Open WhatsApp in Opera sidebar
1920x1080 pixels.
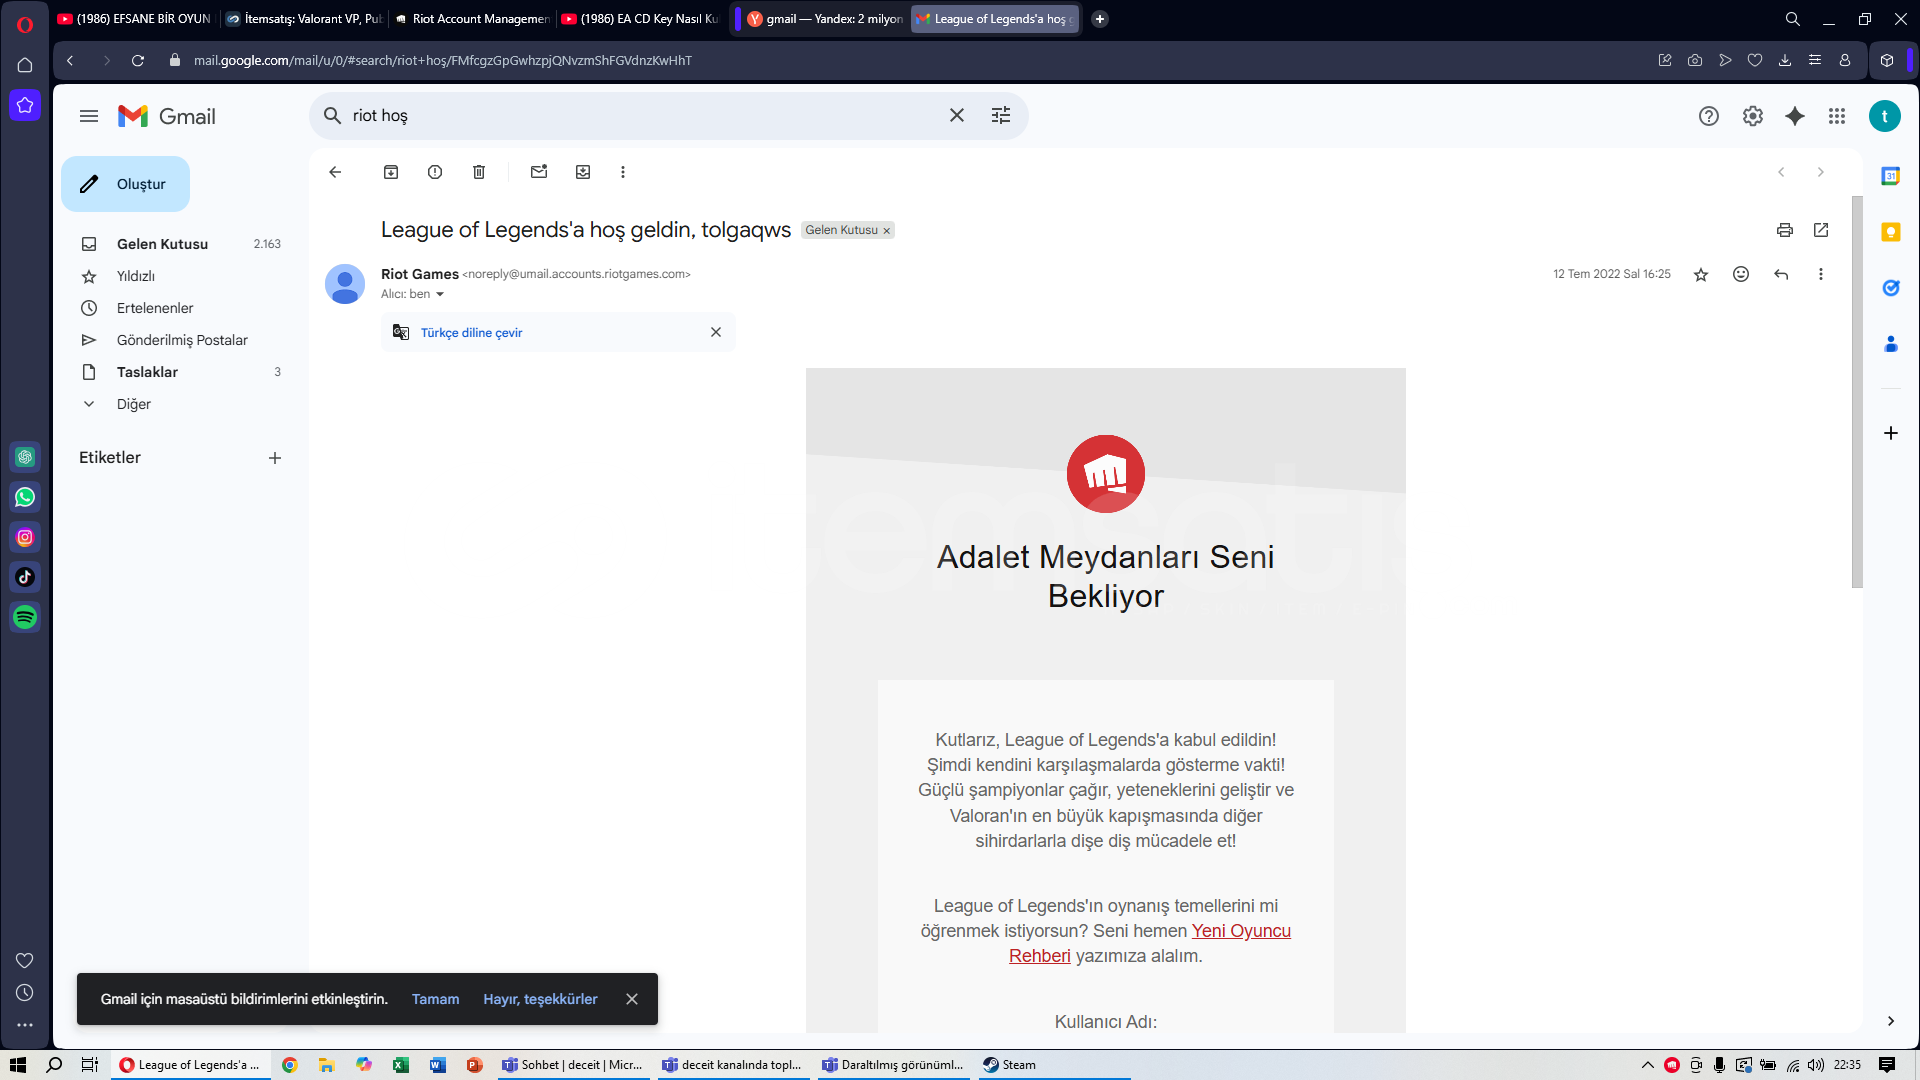(x=25, y=497)
